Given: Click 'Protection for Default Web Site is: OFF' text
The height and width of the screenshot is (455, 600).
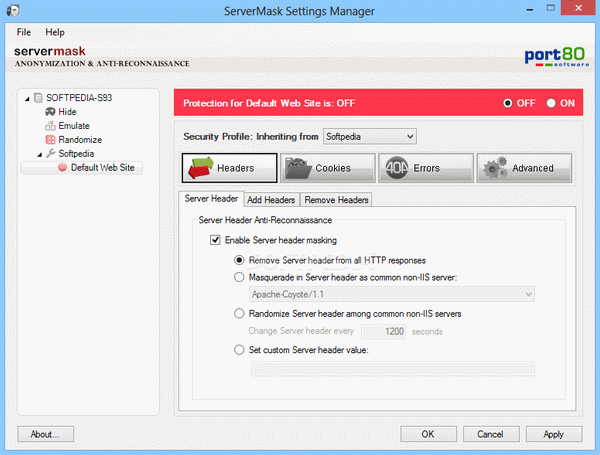Looking at the screenshot, I should 269,103.
